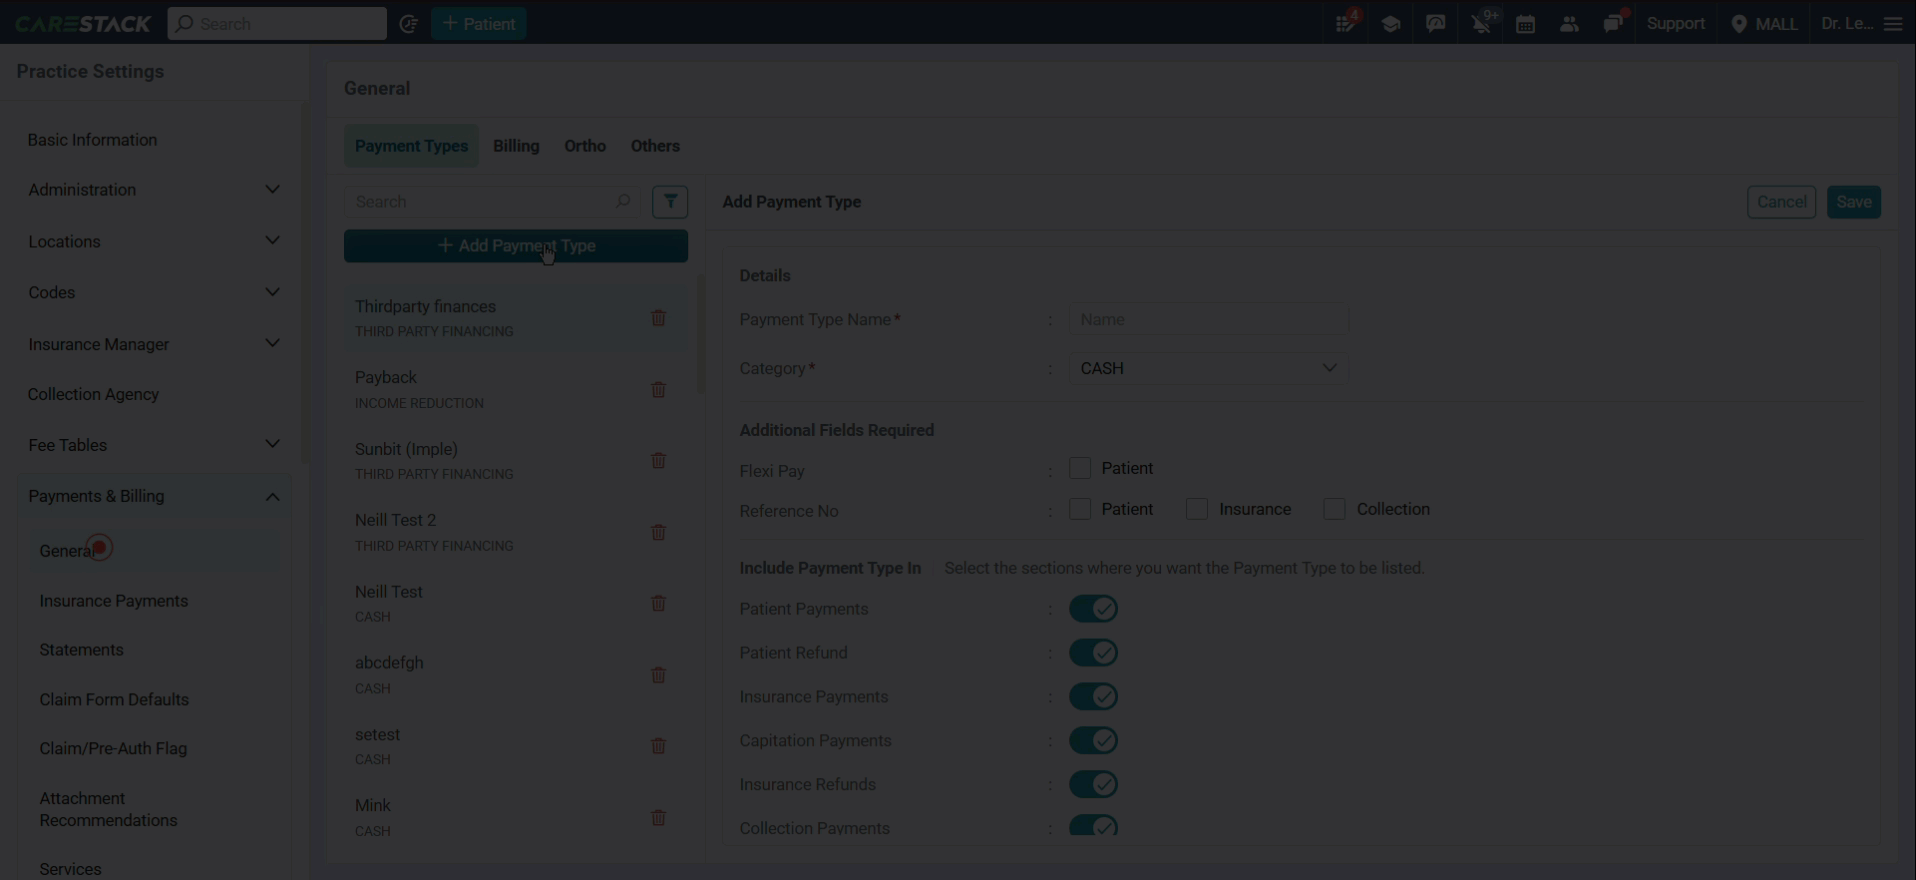The image size is (1916, 880).
Task: Check the Reference No Insurance checkbox
Action: tap(1197, 509)
